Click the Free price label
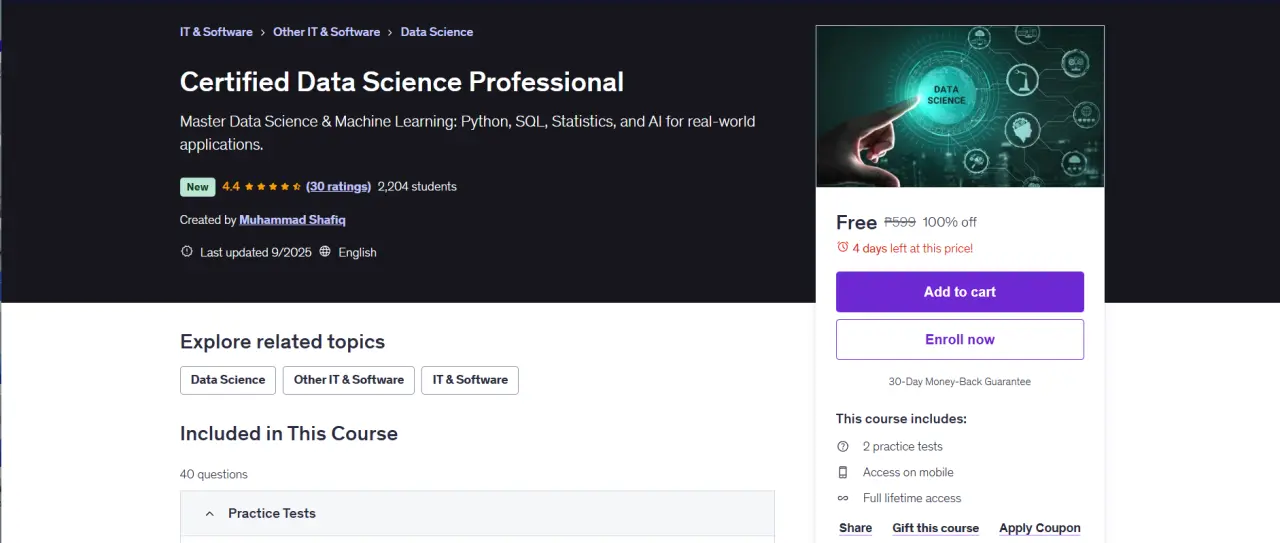The height and width of the screenshot is (543, 1280). coord(856,222)
